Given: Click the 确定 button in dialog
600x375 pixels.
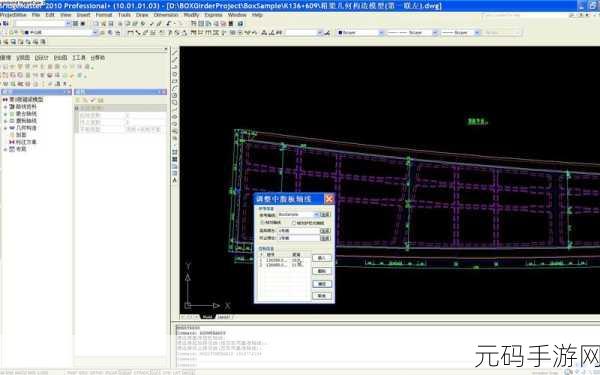Looking at the screenshot, I should [322, 284].
